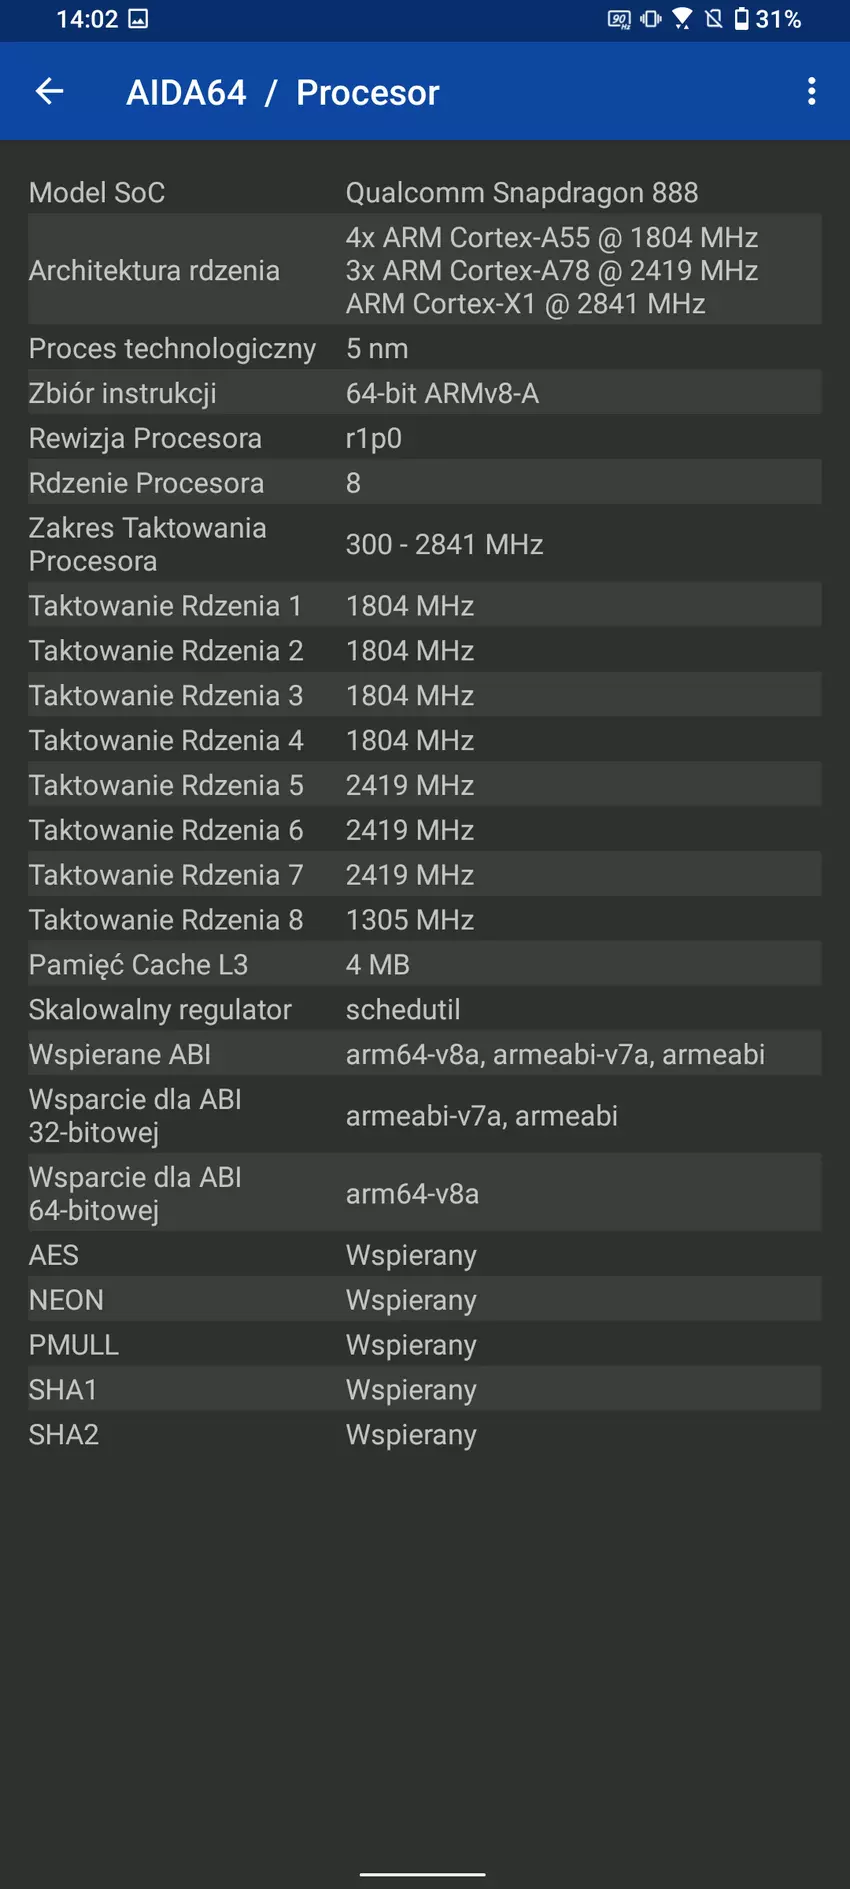Tap the Wspierane ABI row
Image resolution: width=850 pixels, height=1889 pixels.
click(x=425, y=1054)
